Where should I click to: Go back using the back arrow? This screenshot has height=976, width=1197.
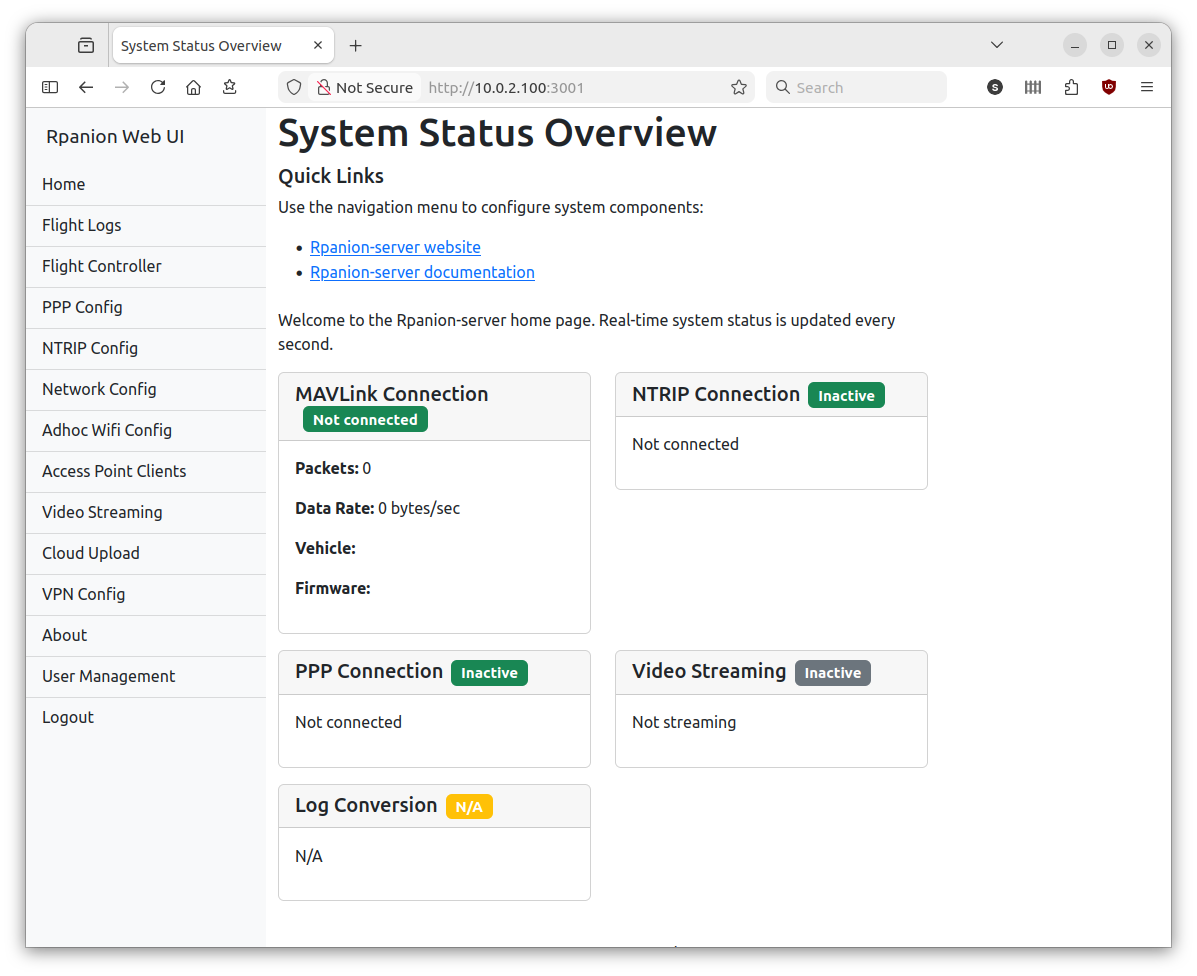[x=86, y=87]
